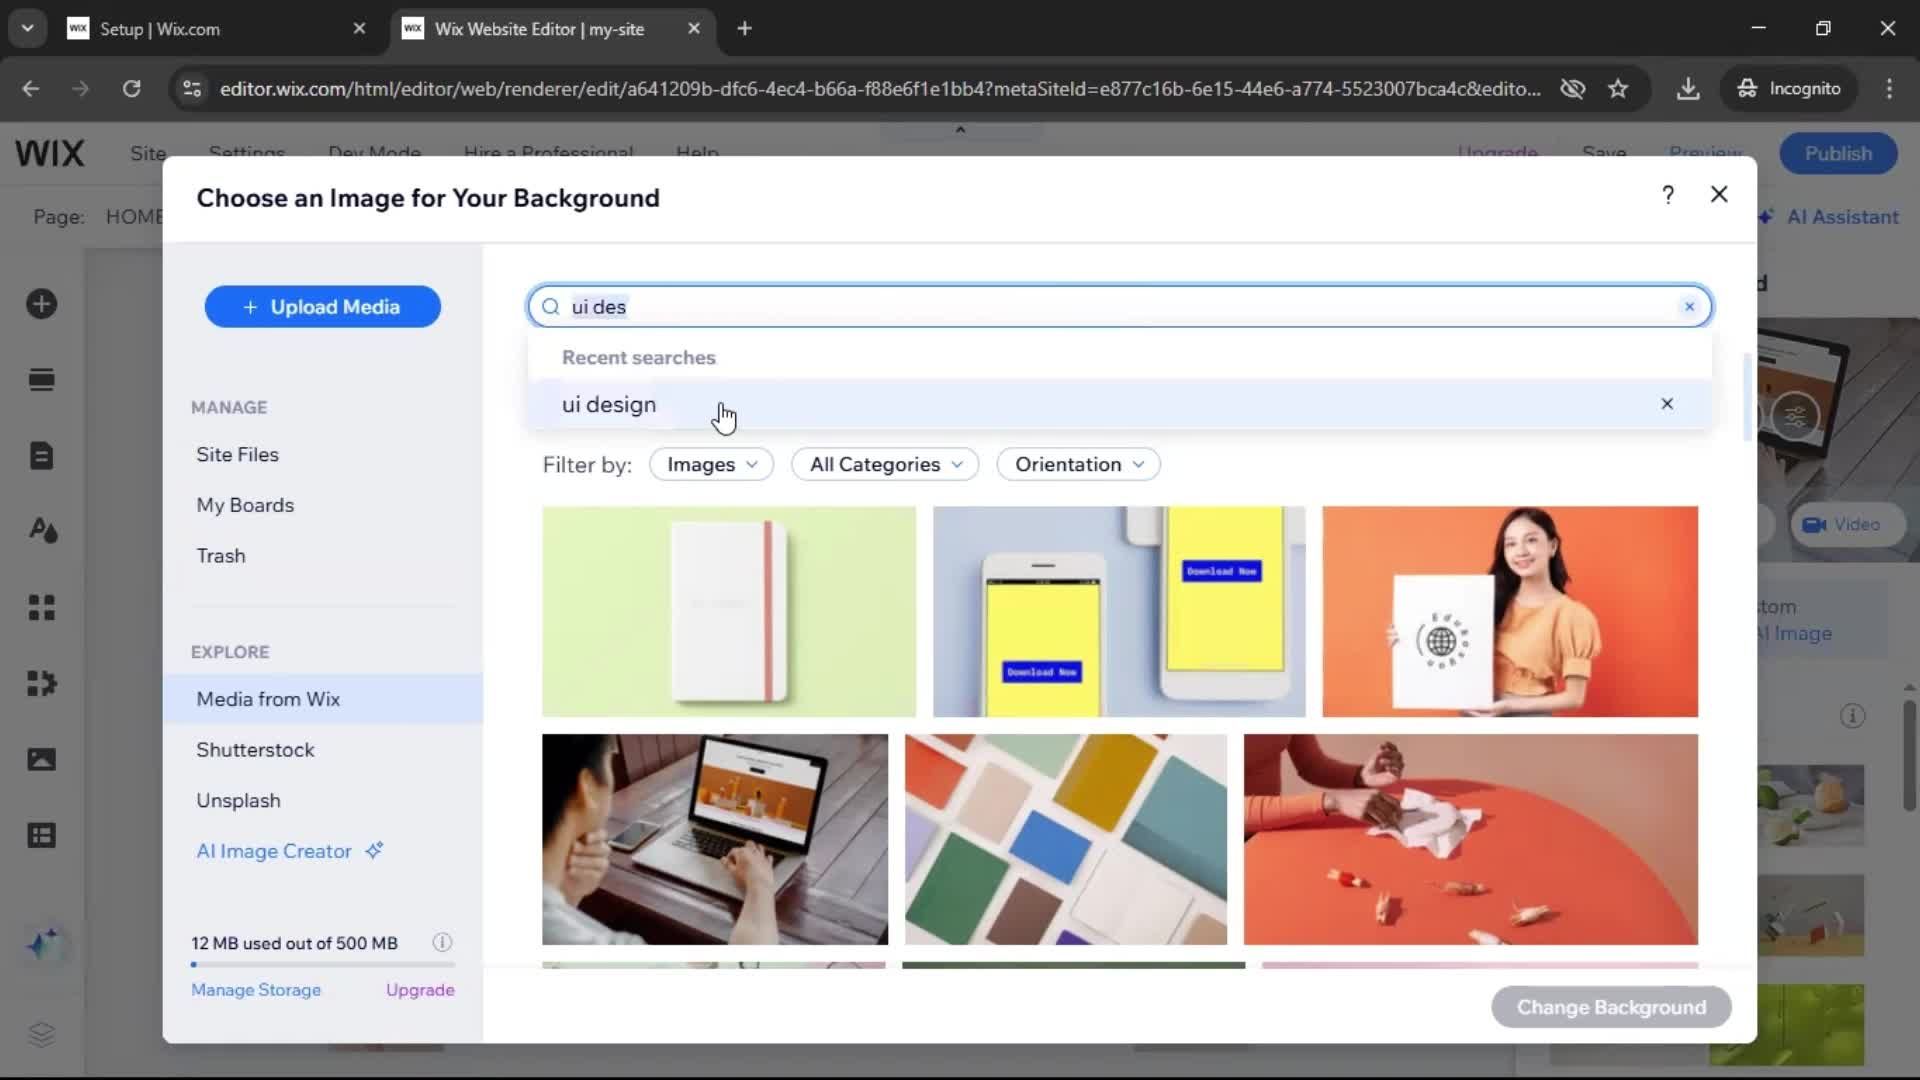Switch to Wix Website Editor browser tab
1920x1080 pixels.
pyautogui.click(x=553, y=29)
